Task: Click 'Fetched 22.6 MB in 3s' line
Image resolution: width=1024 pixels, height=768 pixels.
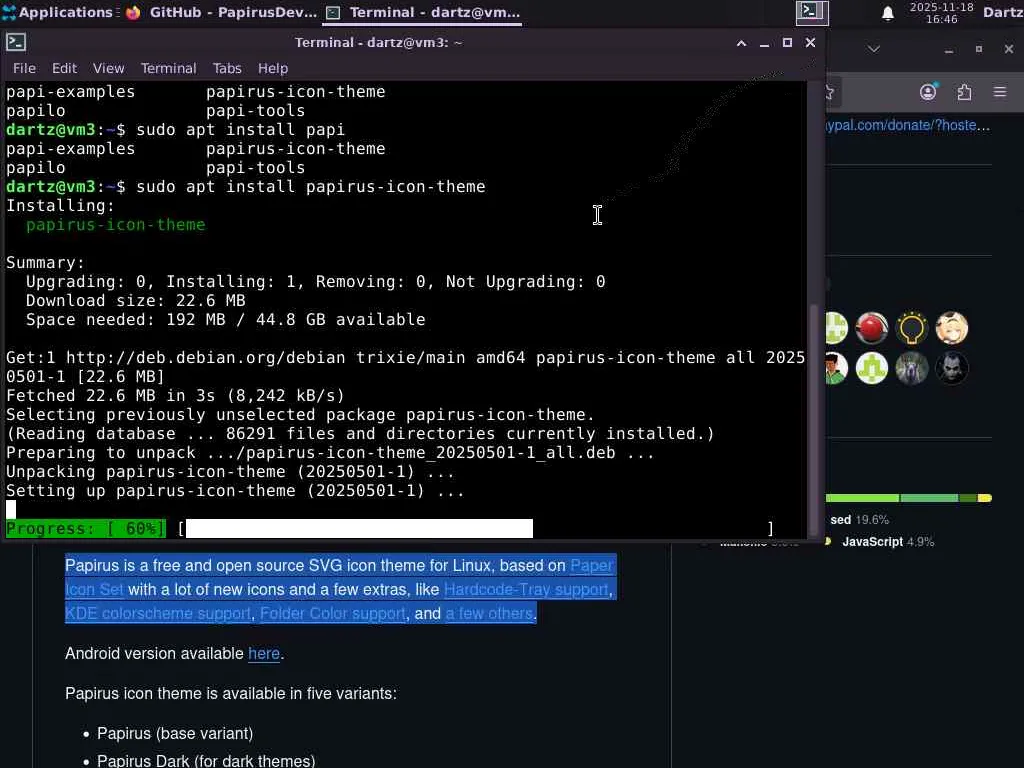Action: (x=175, y=396)
